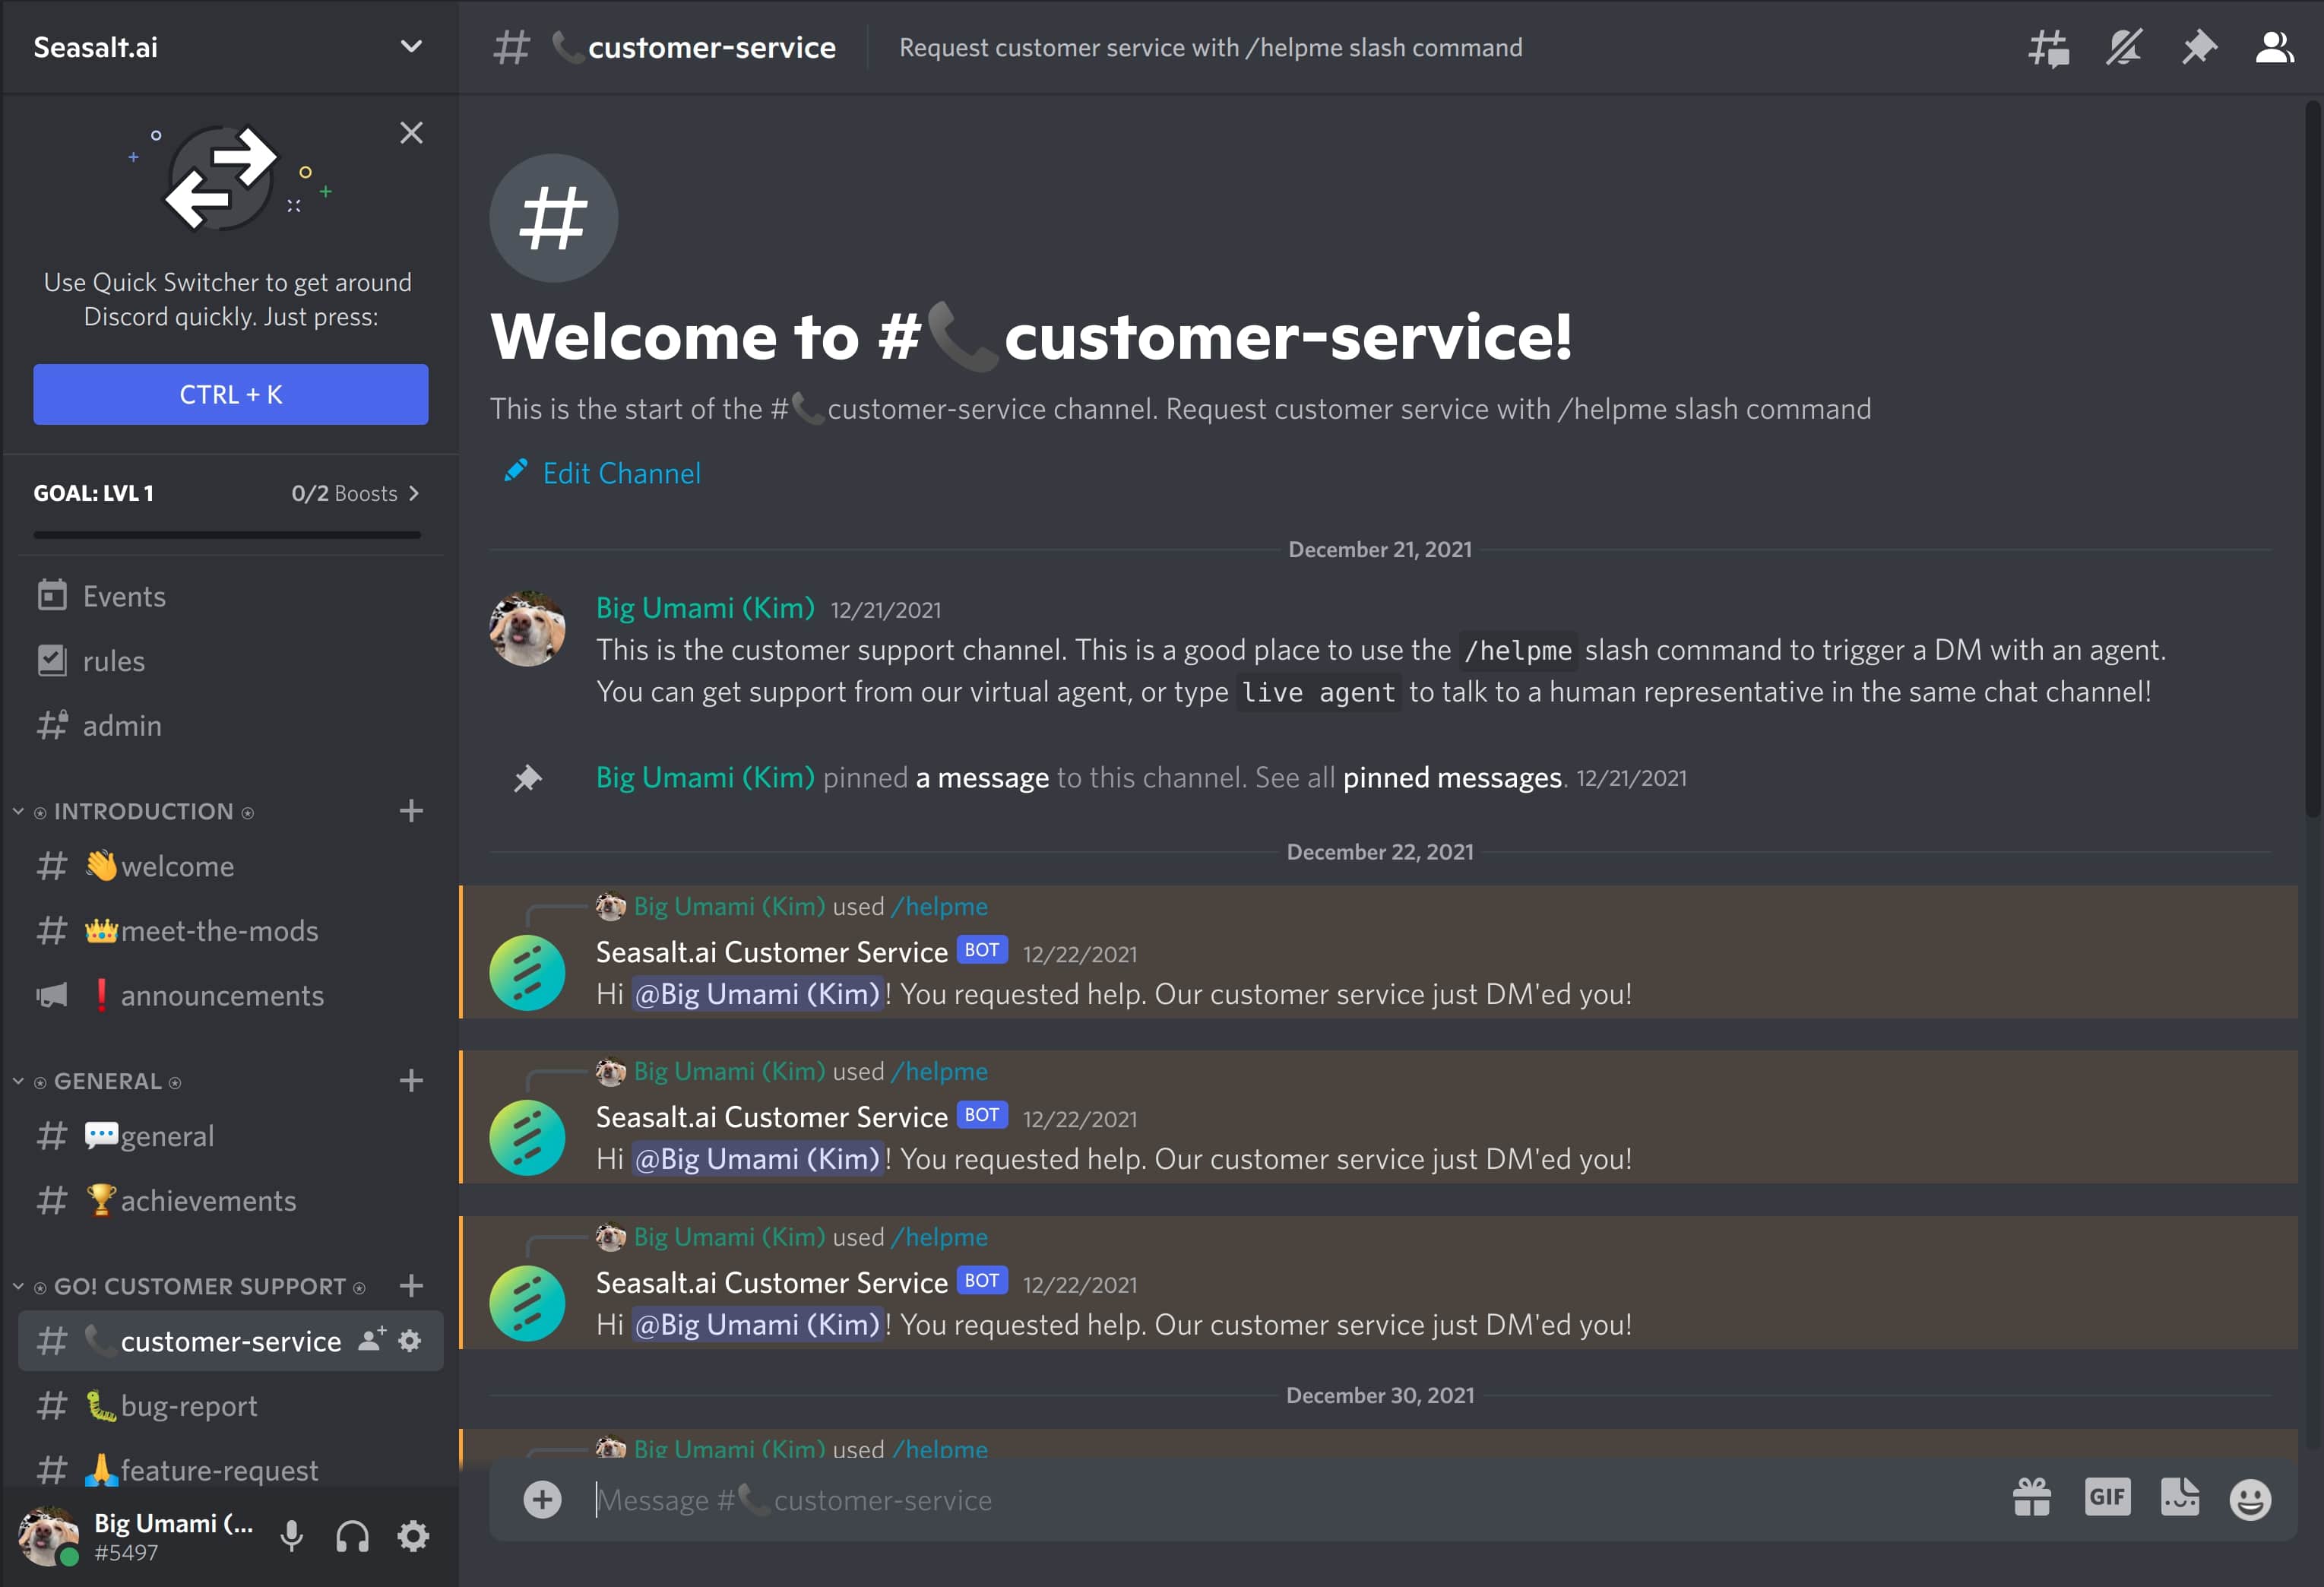Open notification settings for the channel
Viewport: 2324px width, 1587px height.
[2124, 47]
